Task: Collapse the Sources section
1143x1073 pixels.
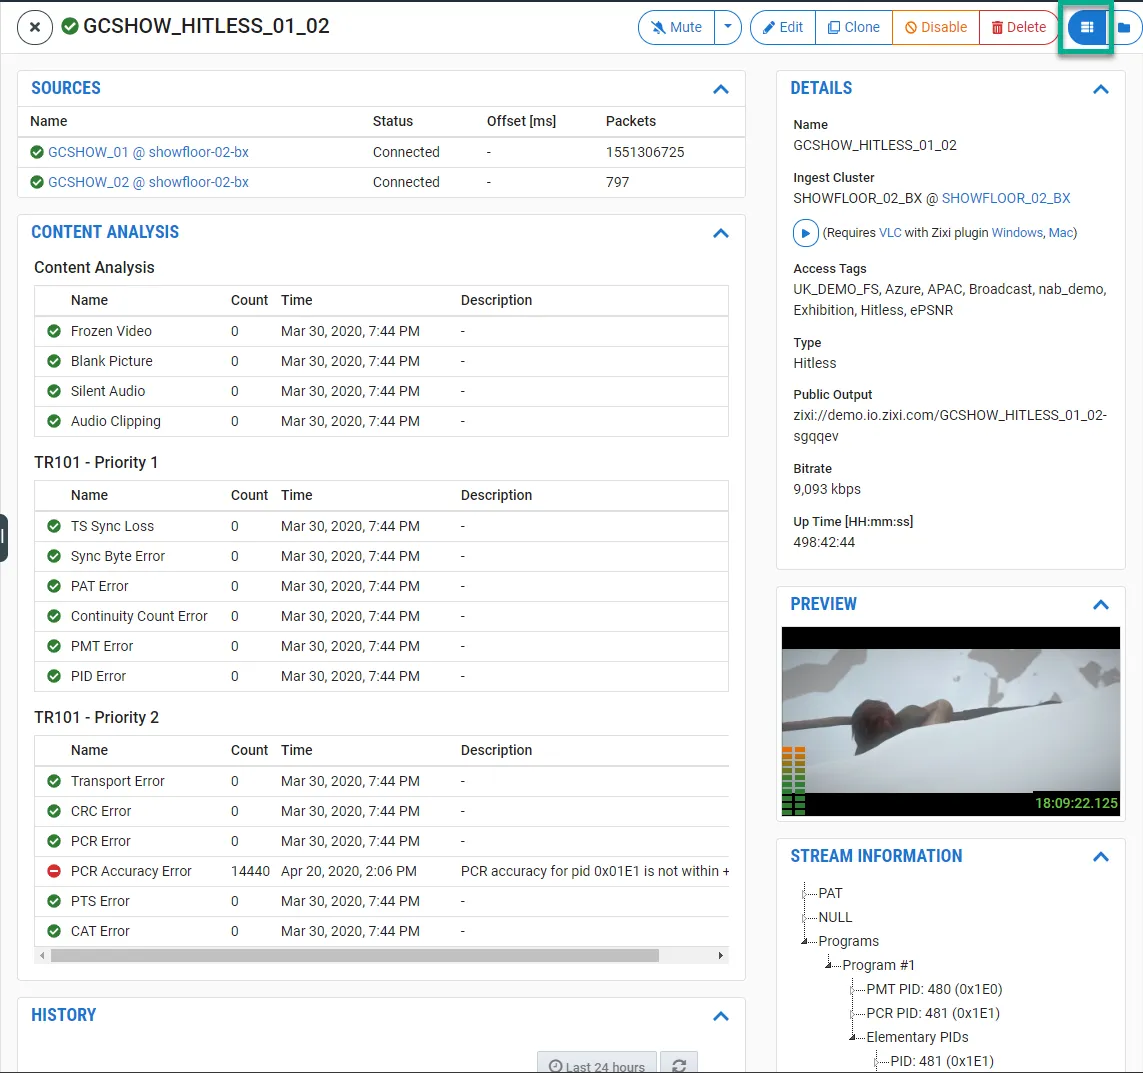Action: click(x=721, y=89)
